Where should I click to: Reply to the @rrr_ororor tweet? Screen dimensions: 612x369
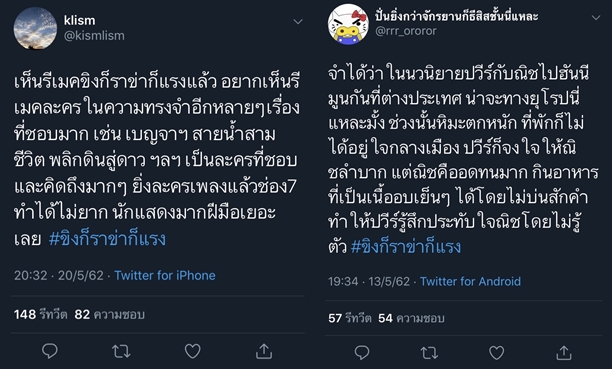click(x=362, y=353)
